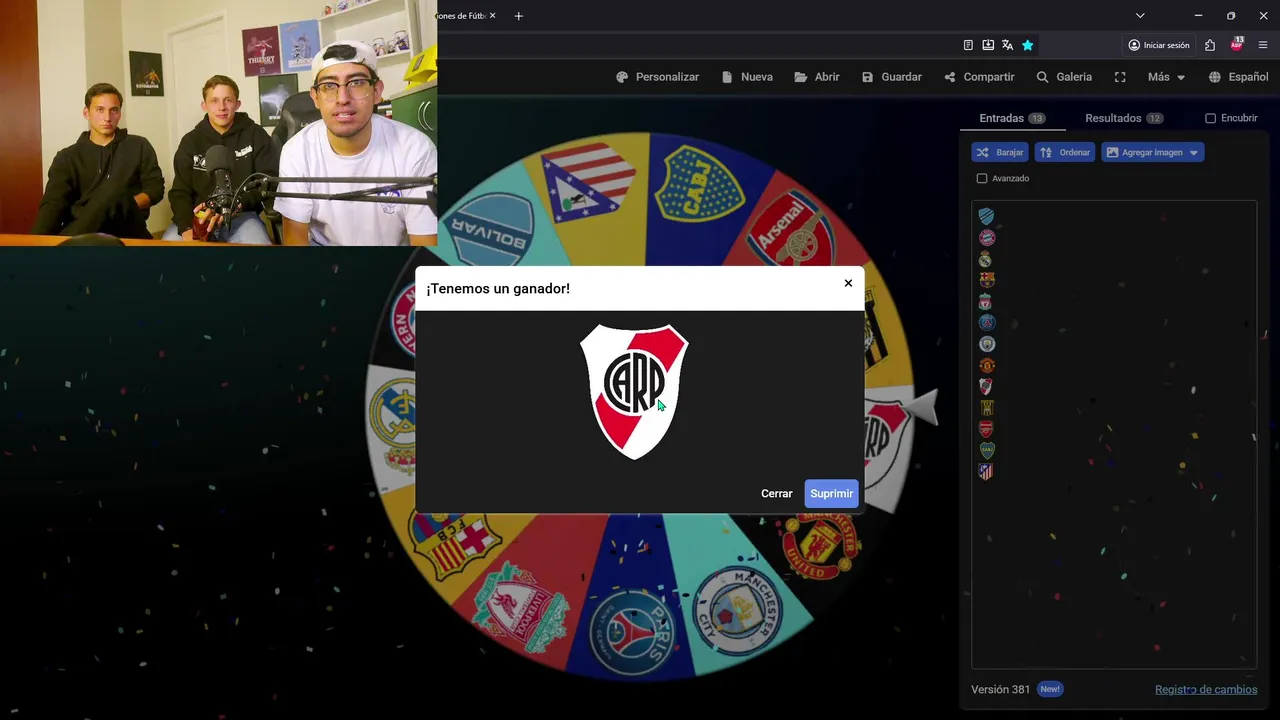The width and height of the screenshot is (1280, 720).
Task: Select the River Plate logo in the entries list
Action: click(986, 386)
